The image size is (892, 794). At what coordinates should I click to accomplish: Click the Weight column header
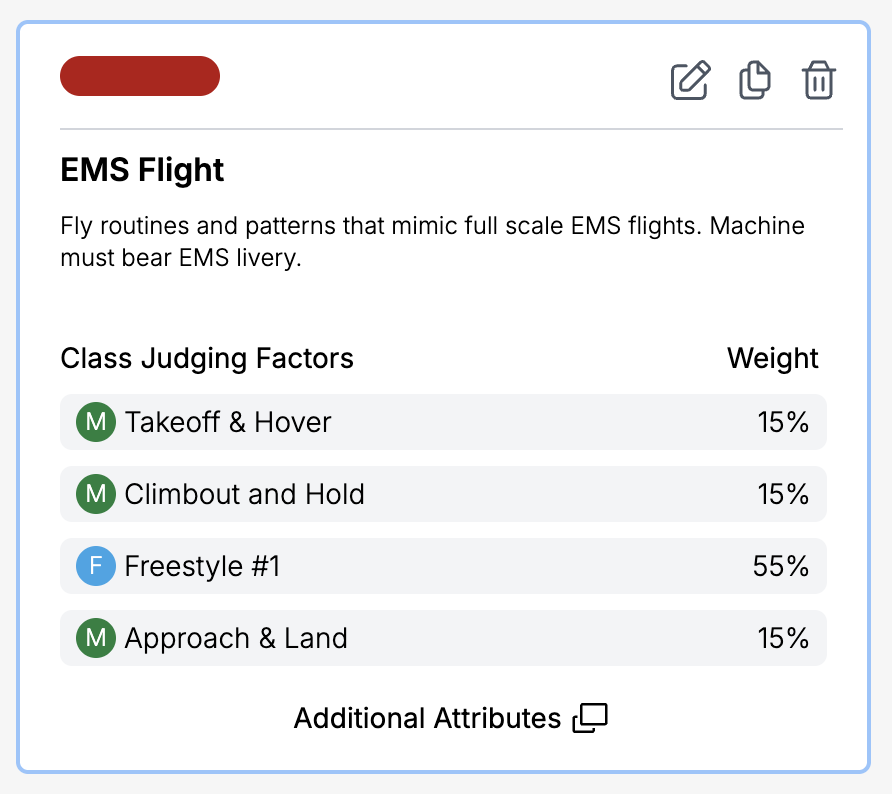point(772,358)
